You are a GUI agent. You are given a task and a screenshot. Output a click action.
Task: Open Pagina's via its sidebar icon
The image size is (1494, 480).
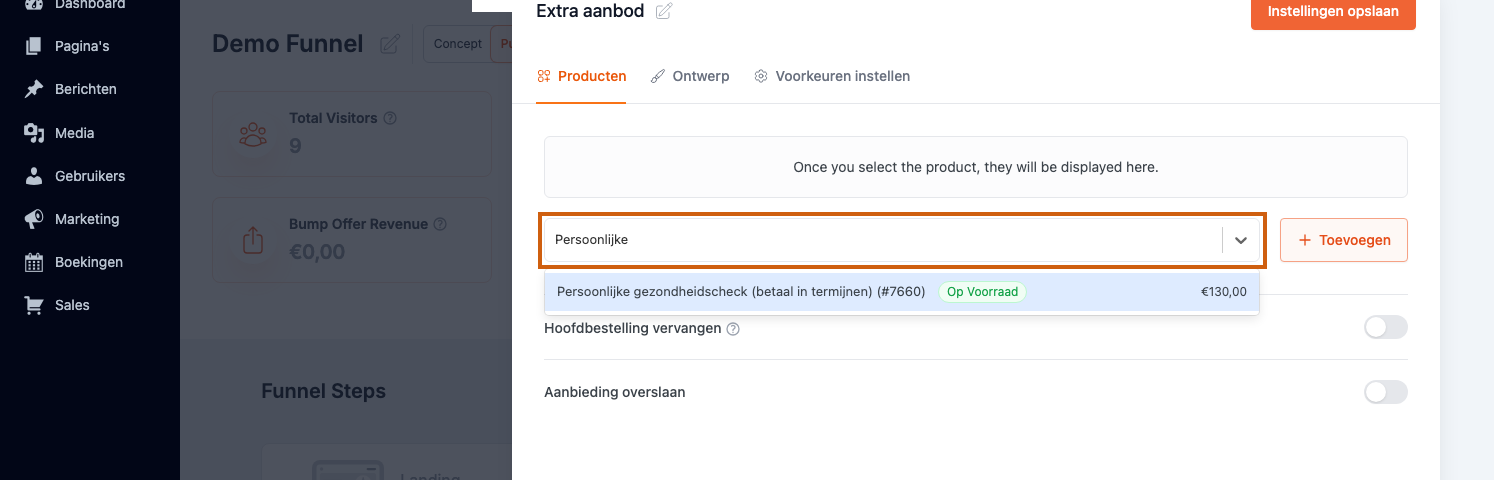coord(34,46)
